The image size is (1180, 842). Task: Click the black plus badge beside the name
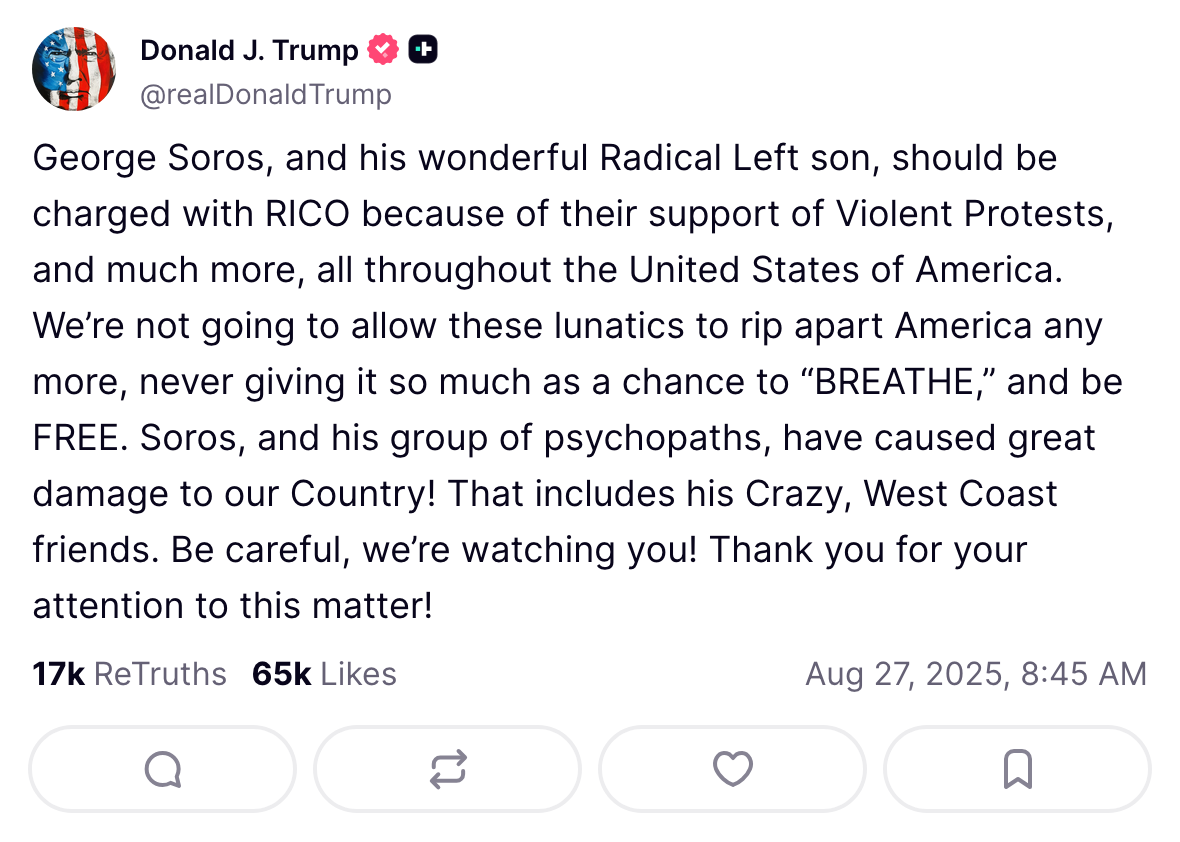click(x=423, y=49)
